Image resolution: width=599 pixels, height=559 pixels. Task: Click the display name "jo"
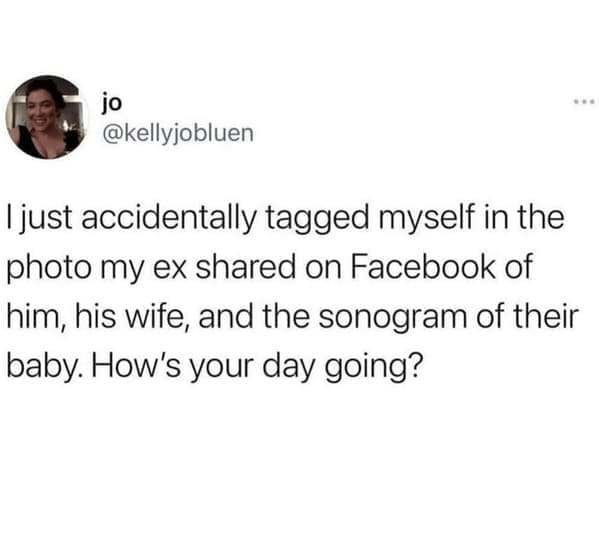click(x=112, y=103)
